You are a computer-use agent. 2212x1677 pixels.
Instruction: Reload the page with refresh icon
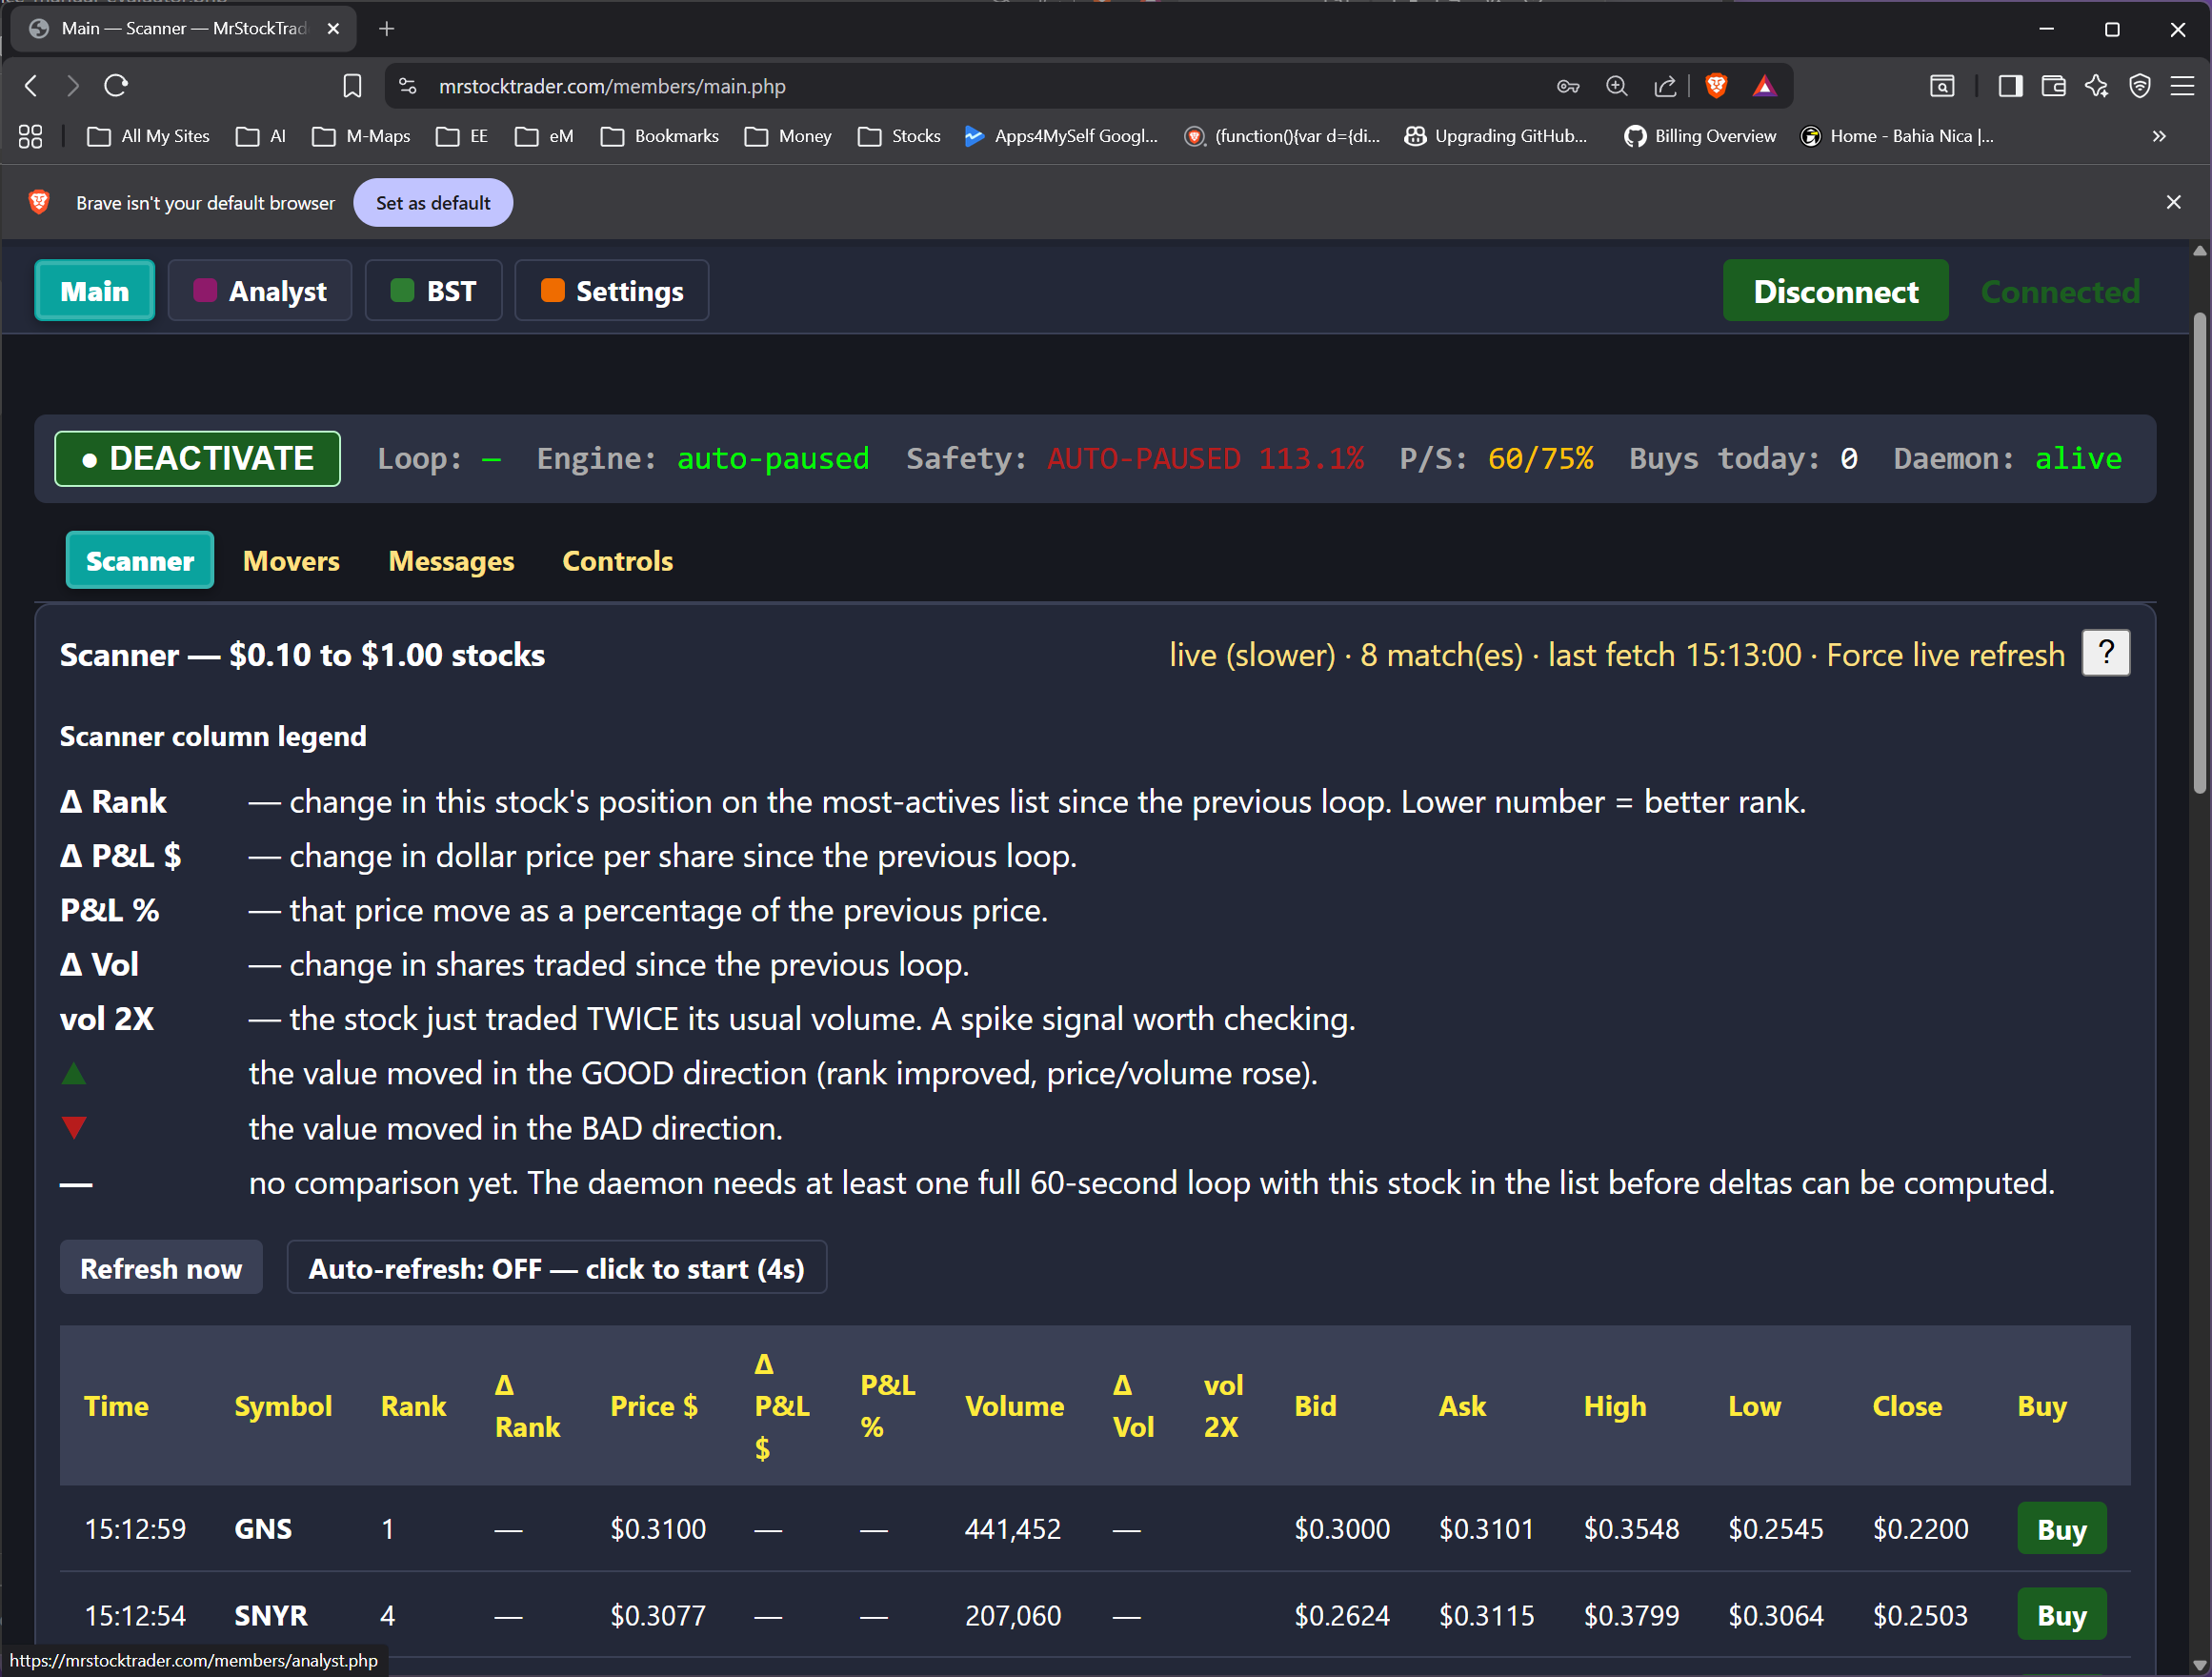(x=116, y=86)
